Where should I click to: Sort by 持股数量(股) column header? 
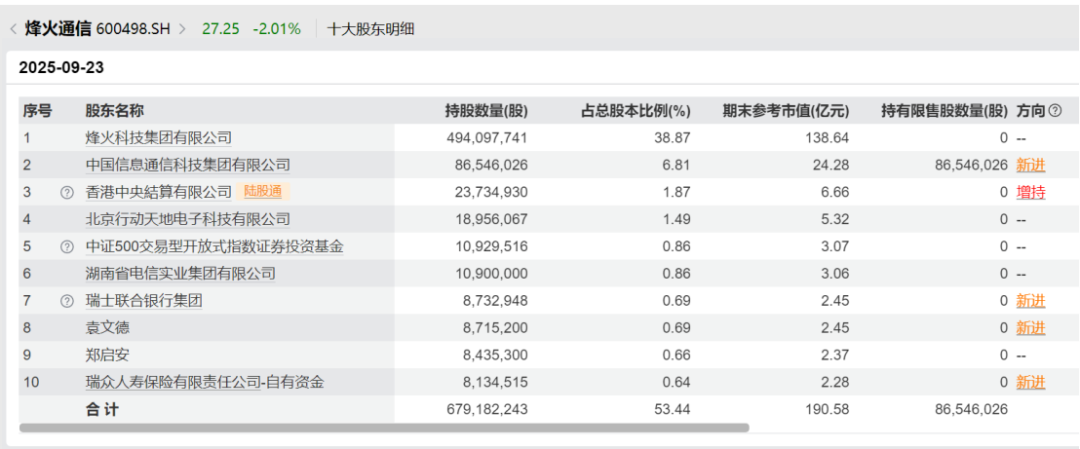486,110
